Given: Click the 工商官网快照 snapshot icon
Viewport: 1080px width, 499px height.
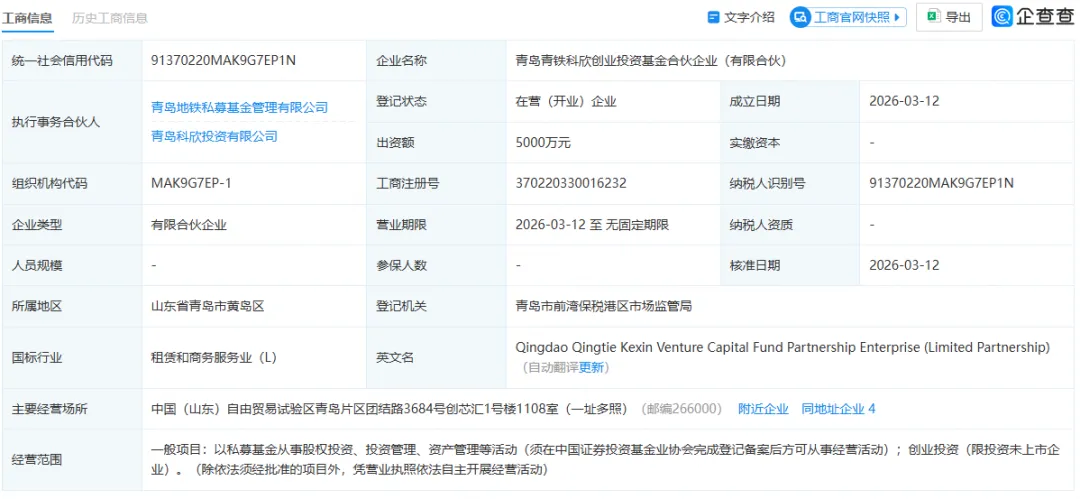Looking at the screenshot, I should click(x=802, y=18).
